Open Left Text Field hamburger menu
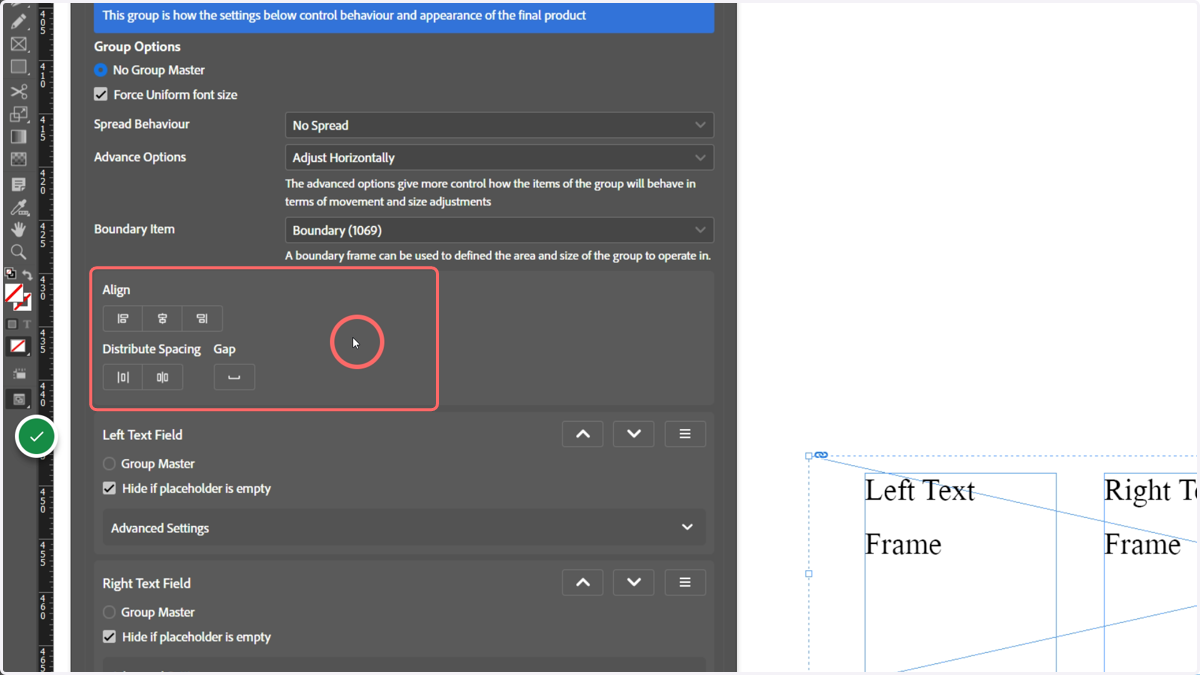The width and height of the screenshot is (1200, 675). pos(685,434)
